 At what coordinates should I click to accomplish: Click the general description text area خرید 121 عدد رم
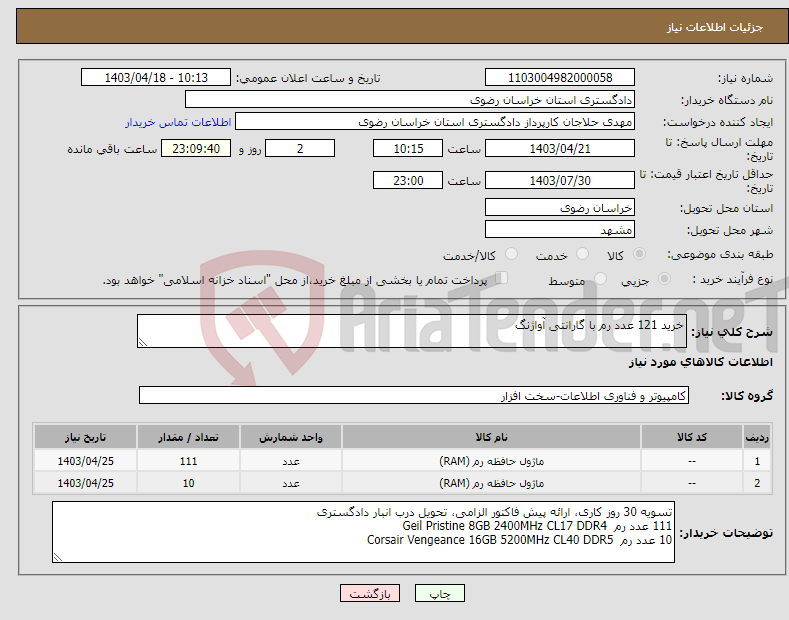tap(412, 331)
